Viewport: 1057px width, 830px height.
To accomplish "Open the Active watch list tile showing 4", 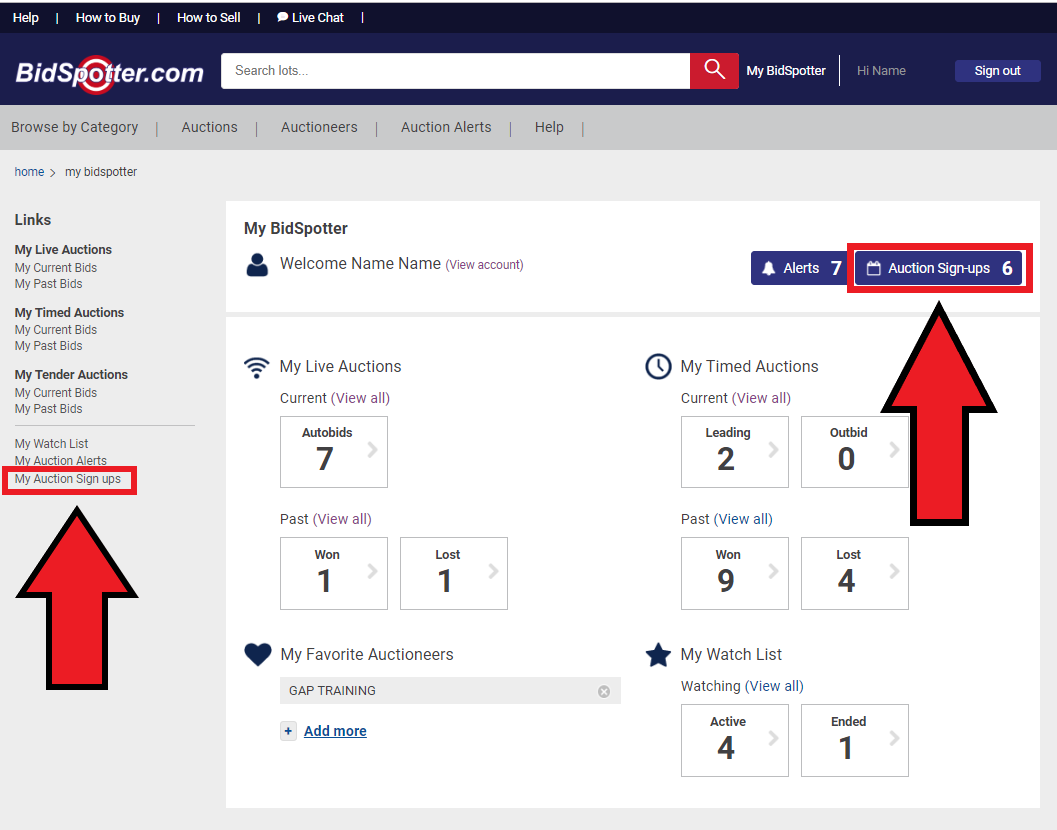I will click(x=735, y=740).
